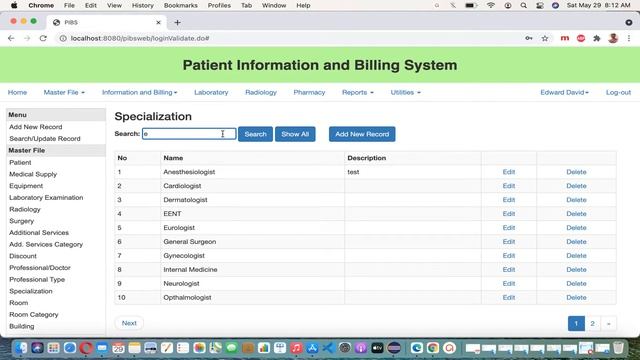The image size is (640, 360).
Task: Click the browser forward arrow
Action: point(27,38)
